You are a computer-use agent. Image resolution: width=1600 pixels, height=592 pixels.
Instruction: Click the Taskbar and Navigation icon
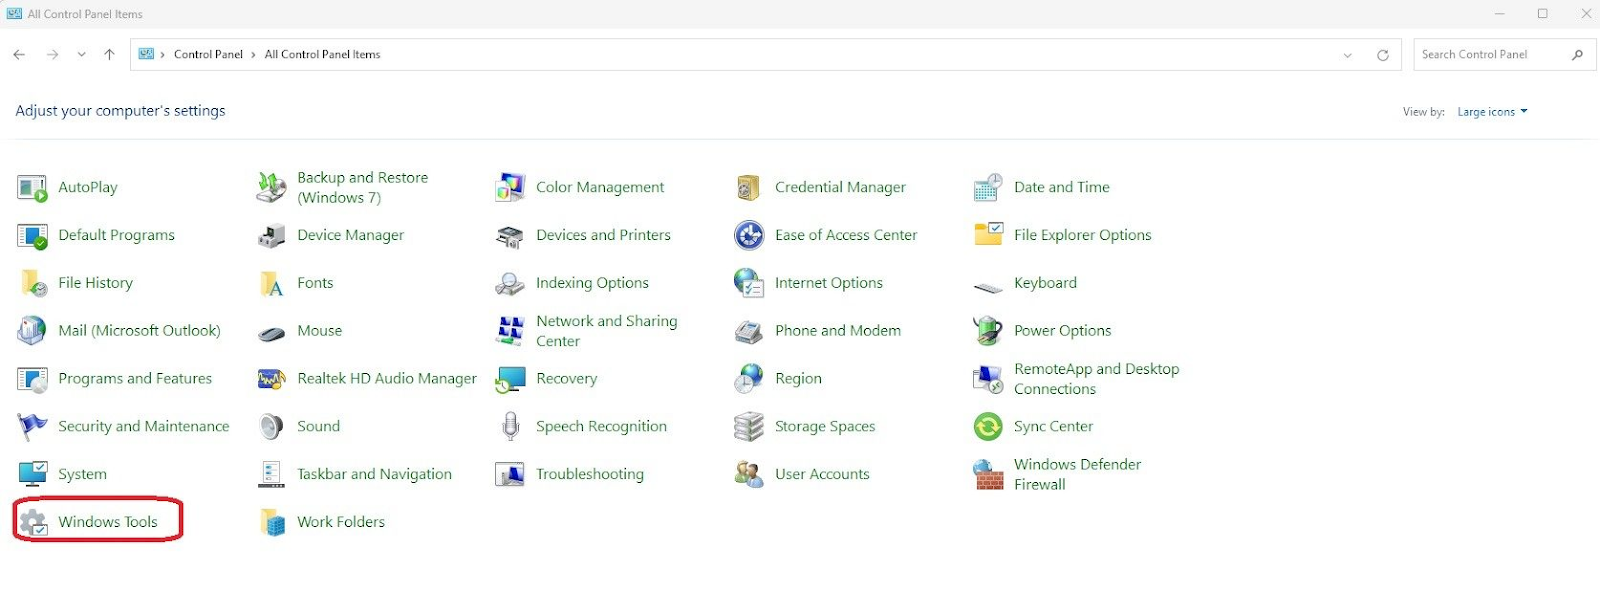pos(271,474)
